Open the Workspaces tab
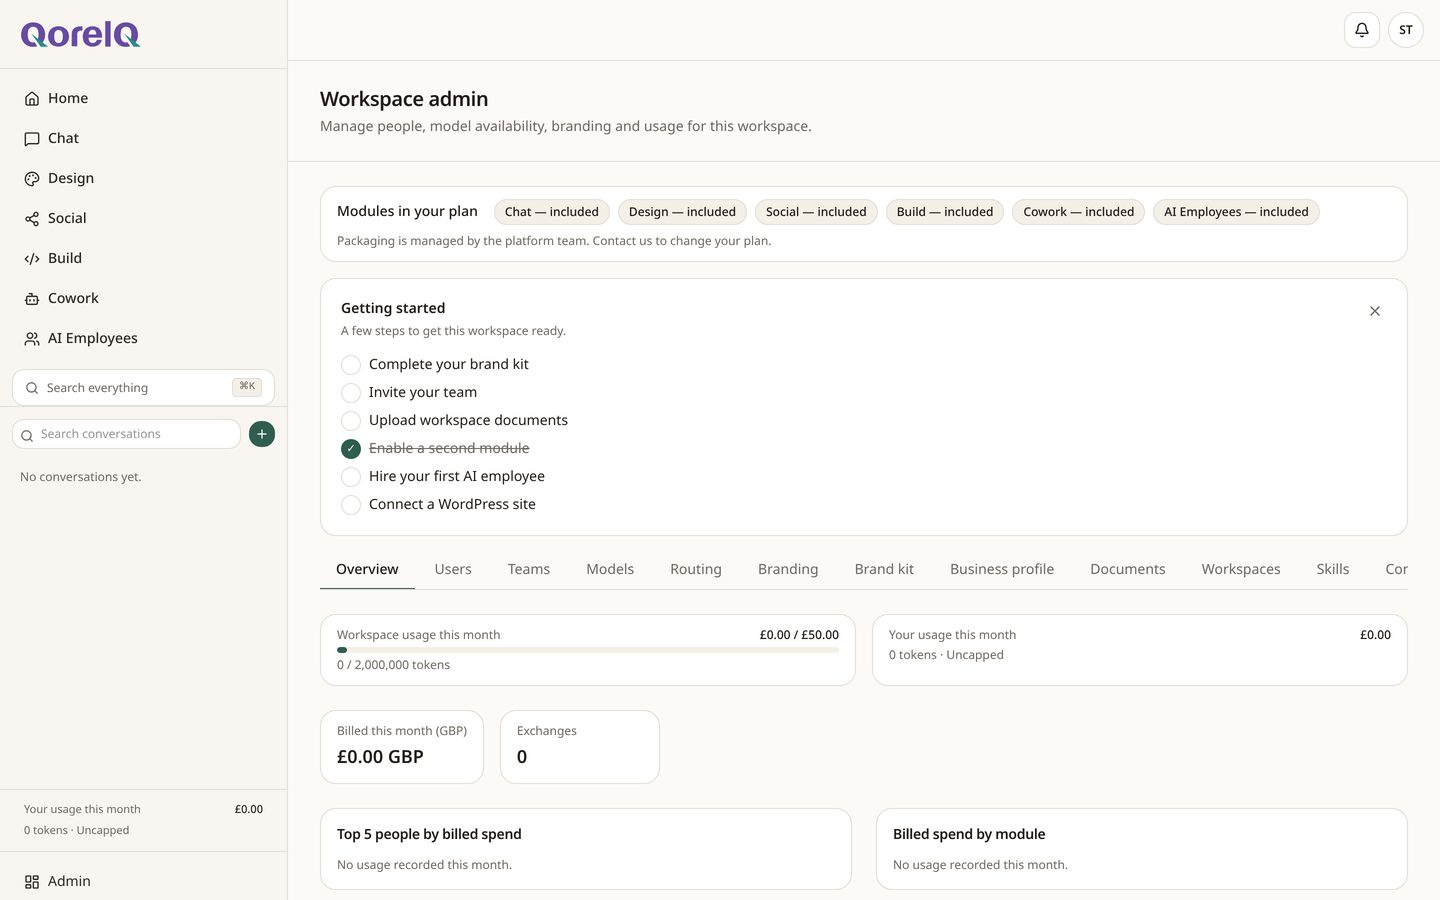The height and width of the screenshot is (900, 1440). tap(1241, 569)
